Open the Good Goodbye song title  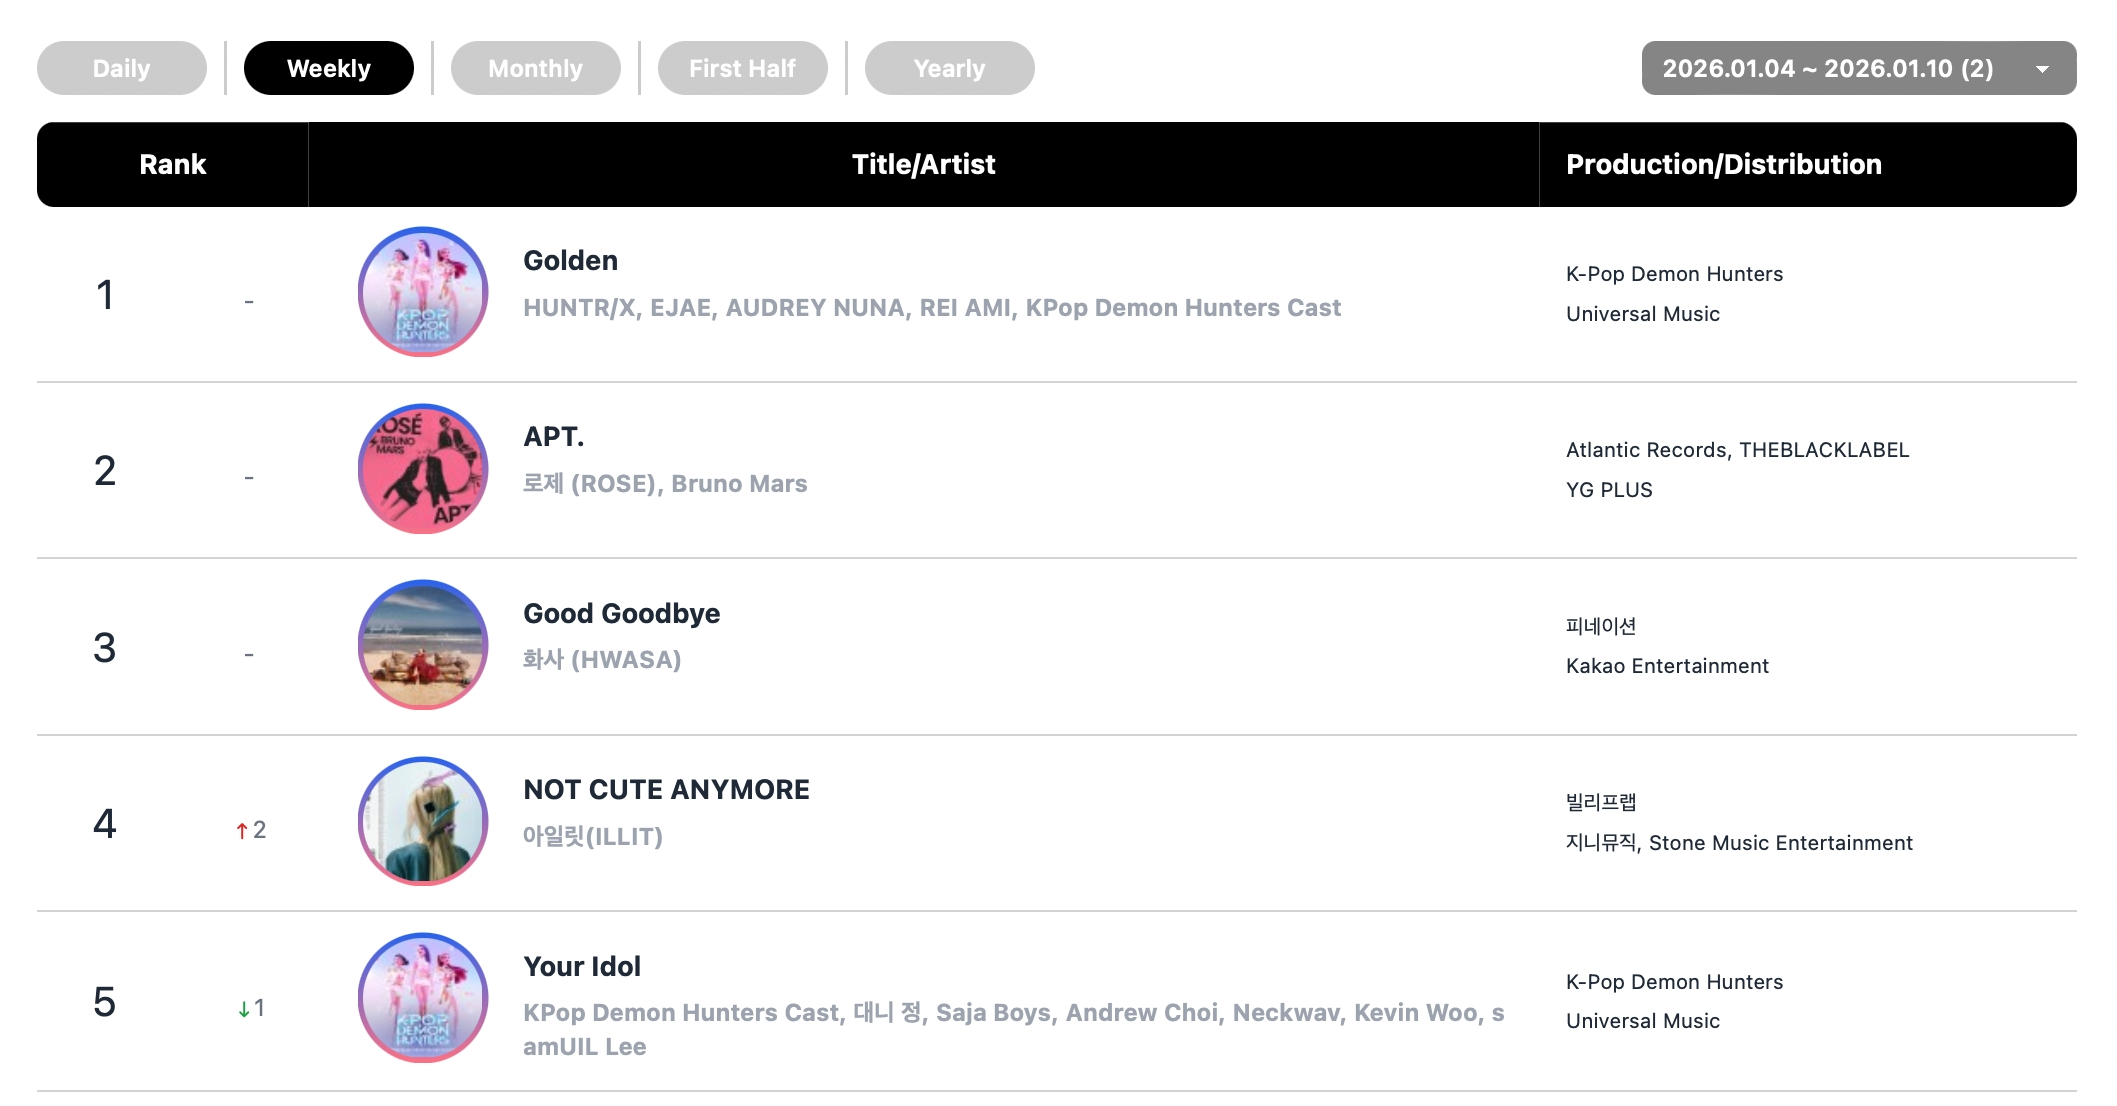click(x=622, y=614)
